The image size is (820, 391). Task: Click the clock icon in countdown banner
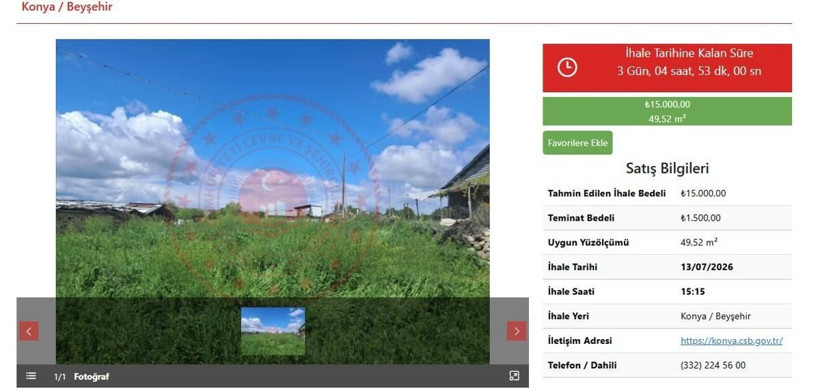coord(567,67)
